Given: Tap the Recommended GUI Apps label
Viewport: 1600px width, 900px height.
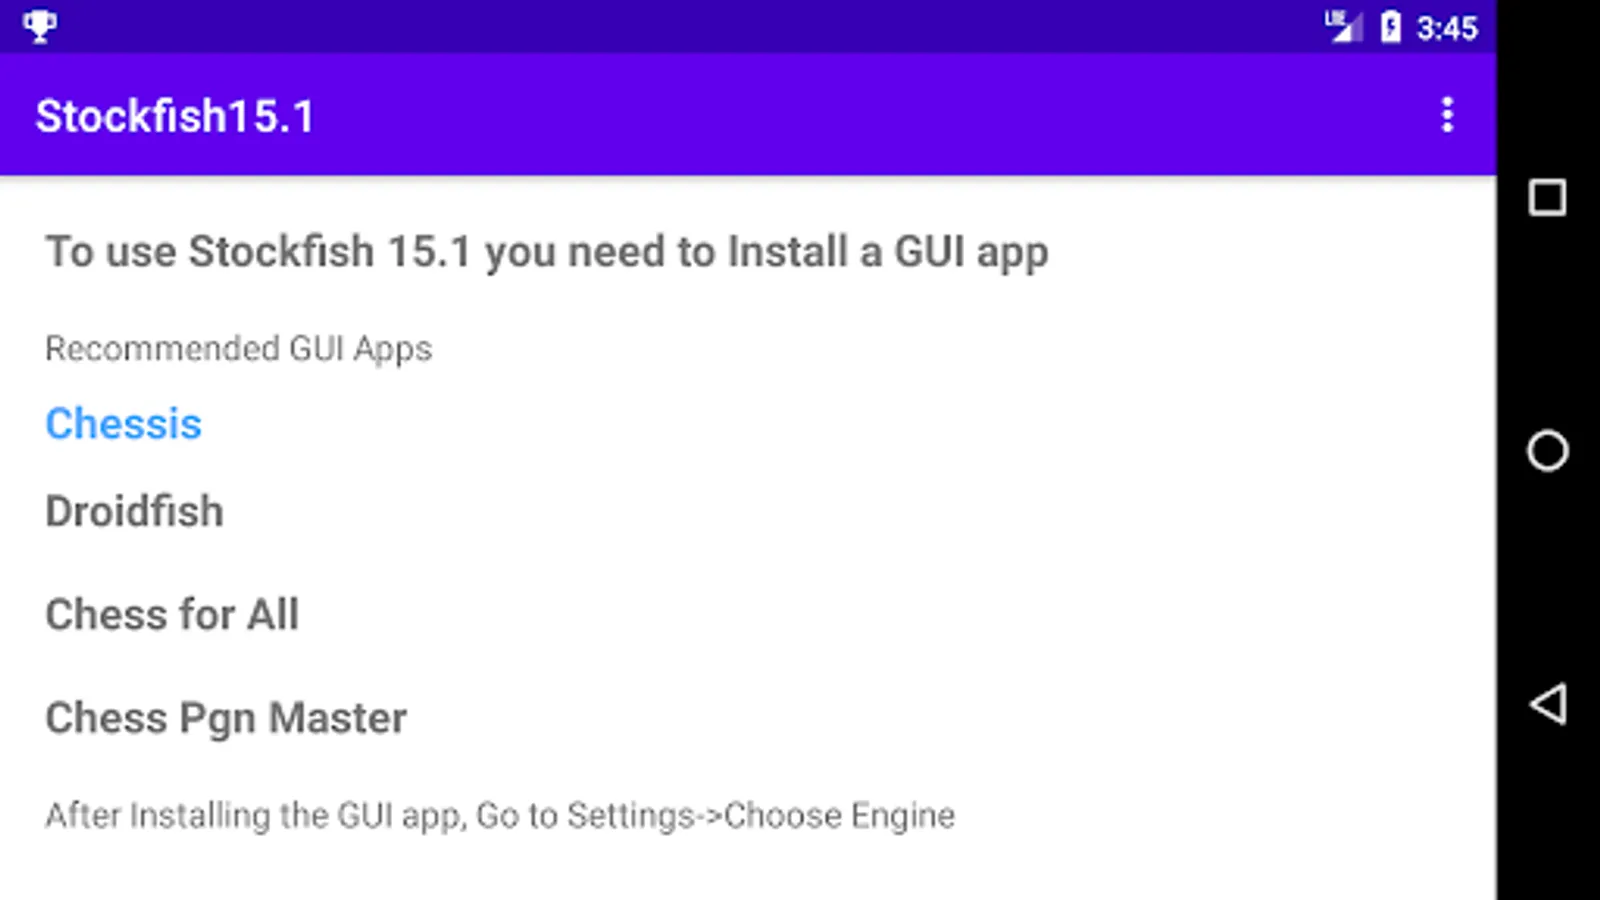Looking at the screenshot, I should coord(238,348).
